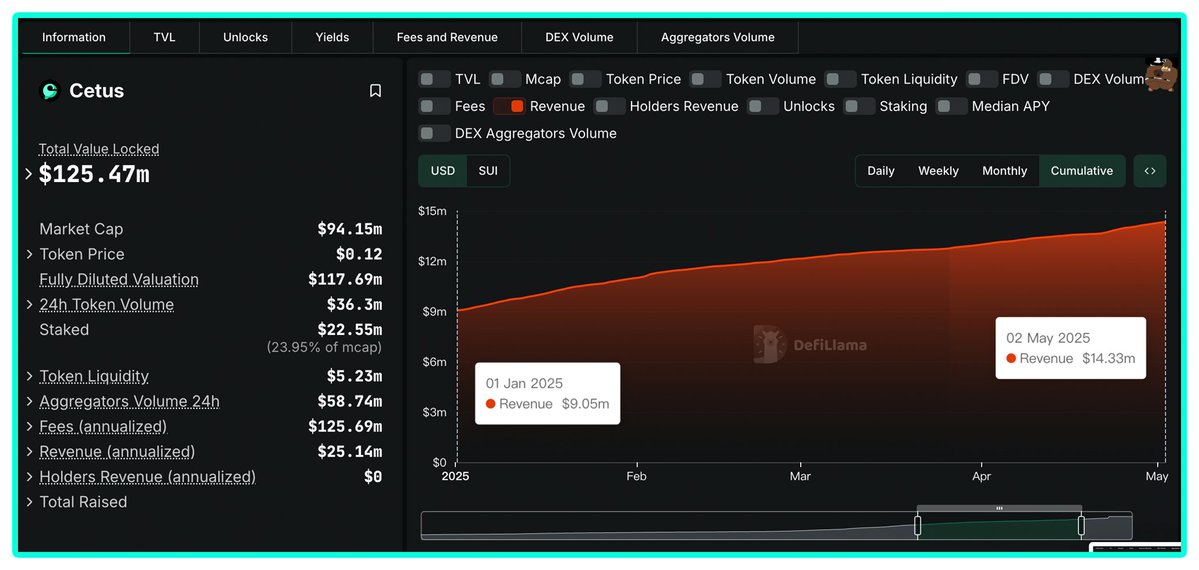Click the Fully Diluted Valuation label
Viewport: 1199px width, 570px height.
[x=119, y=279]
